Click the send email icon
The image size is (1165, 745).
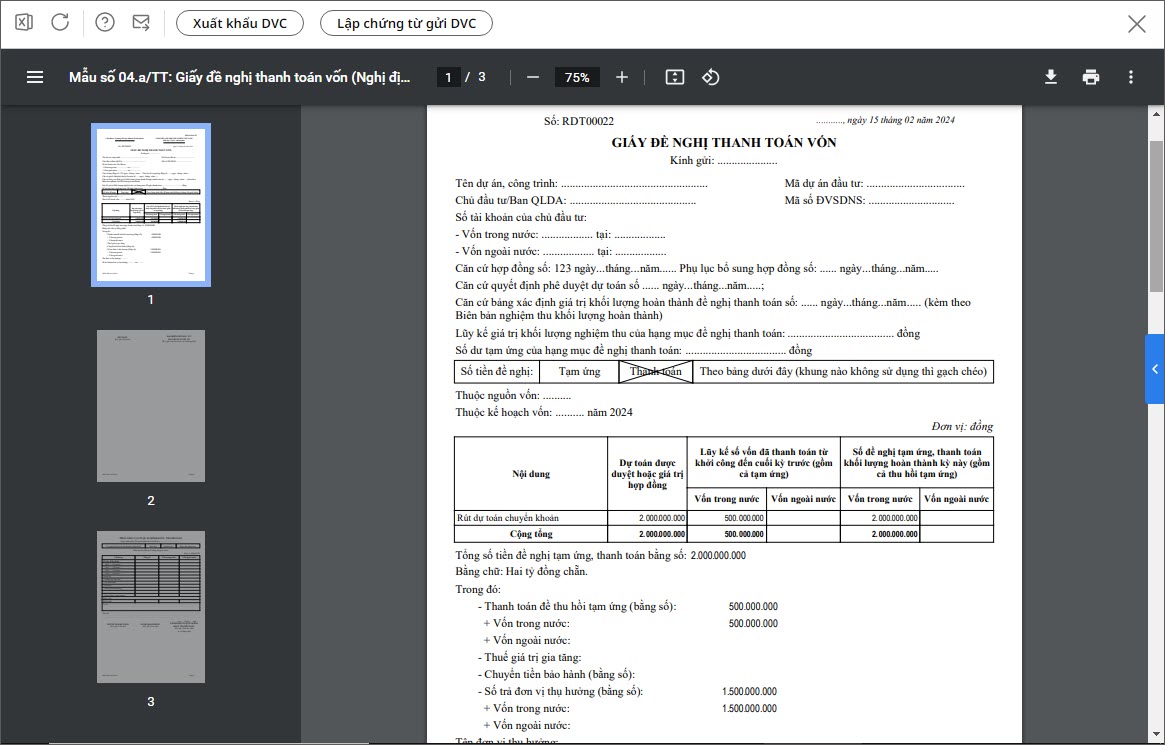click(x=141, y=23)
